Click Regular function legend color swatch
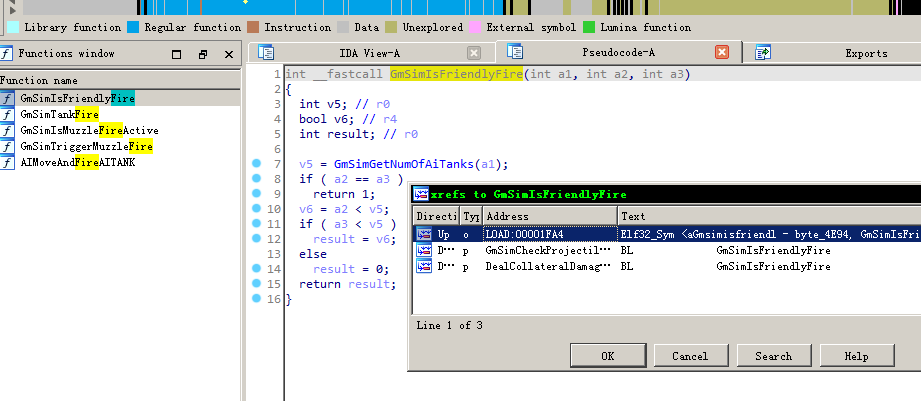 pos(133,27)
